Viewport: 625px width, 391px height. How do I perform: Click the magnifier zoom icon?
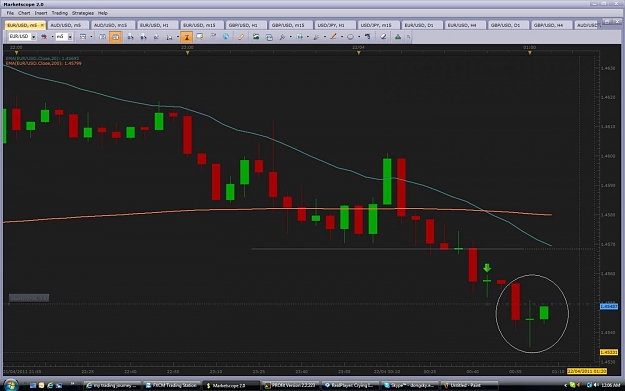pos(282,37)
